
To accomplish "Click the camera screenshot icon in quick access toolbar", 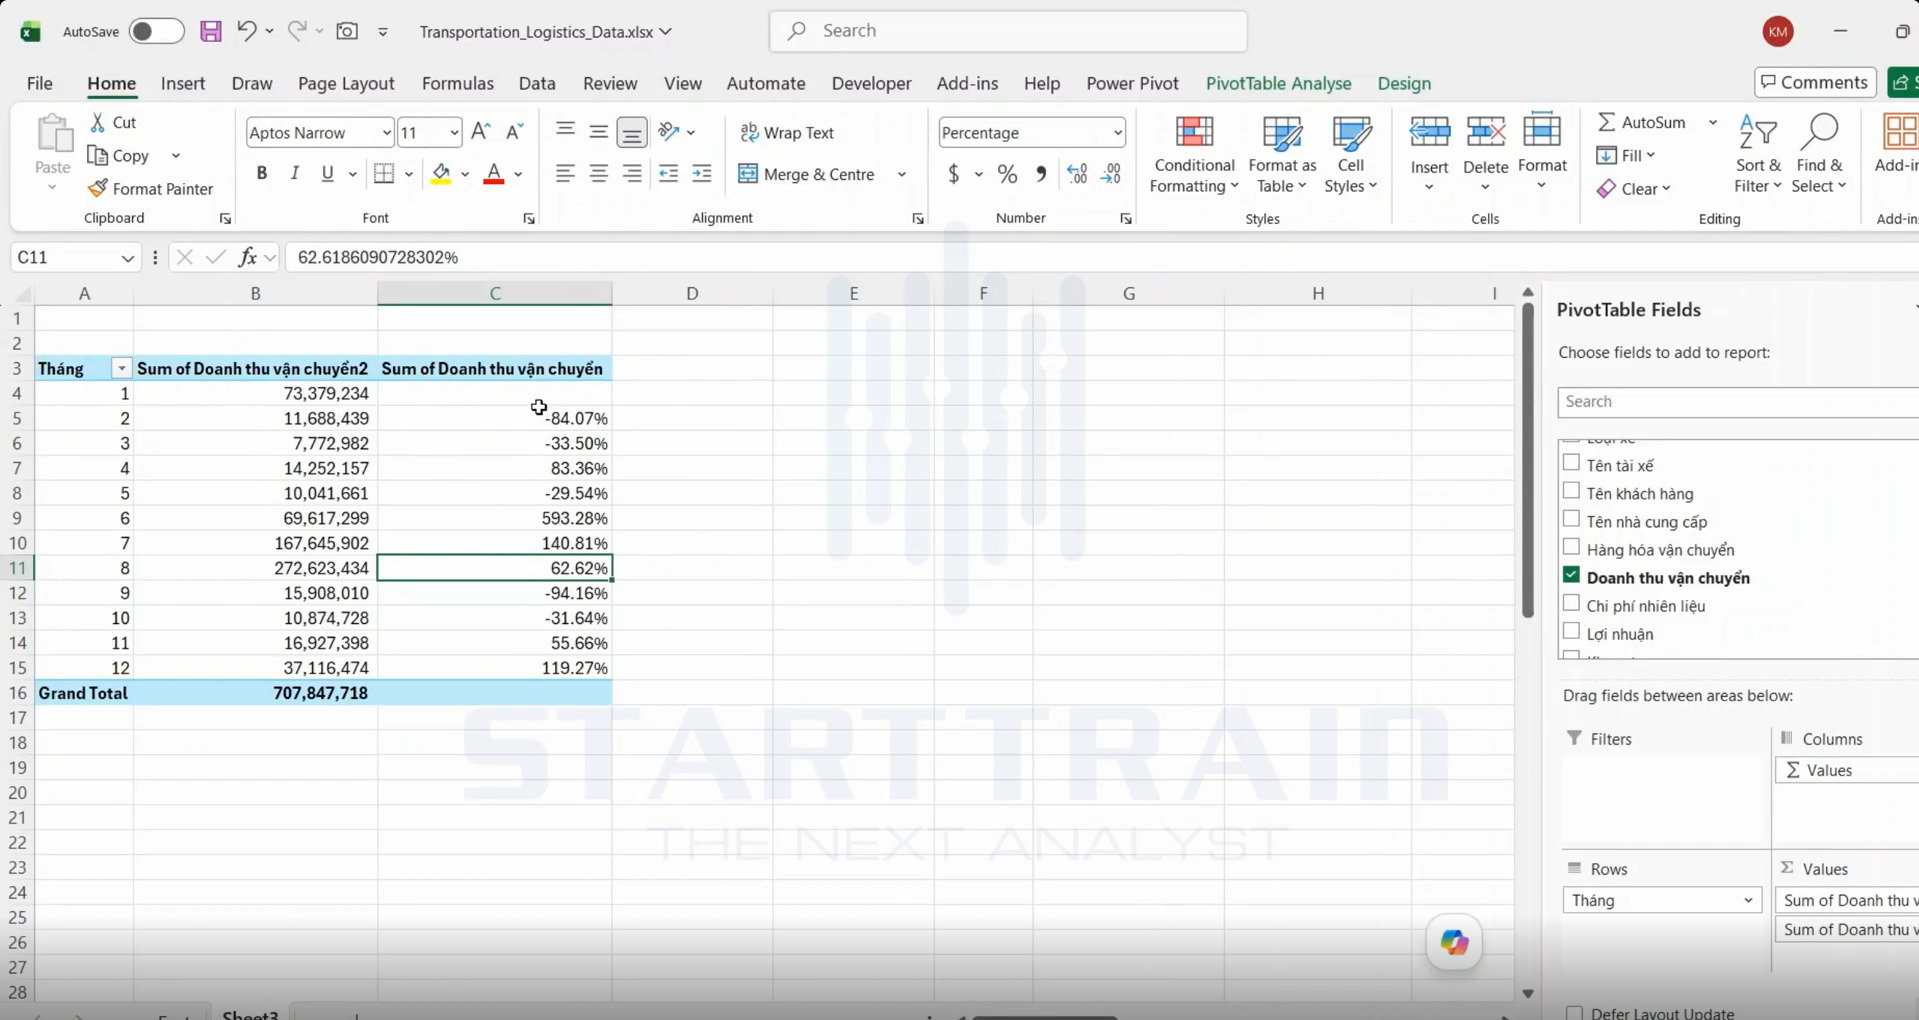I will coord(347,31).
